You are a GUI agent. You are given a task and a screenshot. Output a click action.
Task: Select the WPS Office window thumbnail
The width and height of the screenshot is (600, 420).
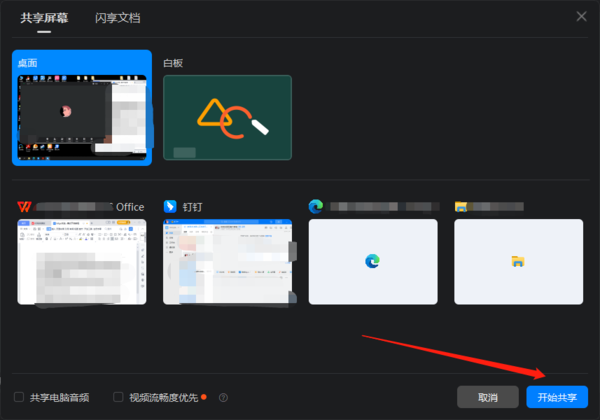(82, 262)
